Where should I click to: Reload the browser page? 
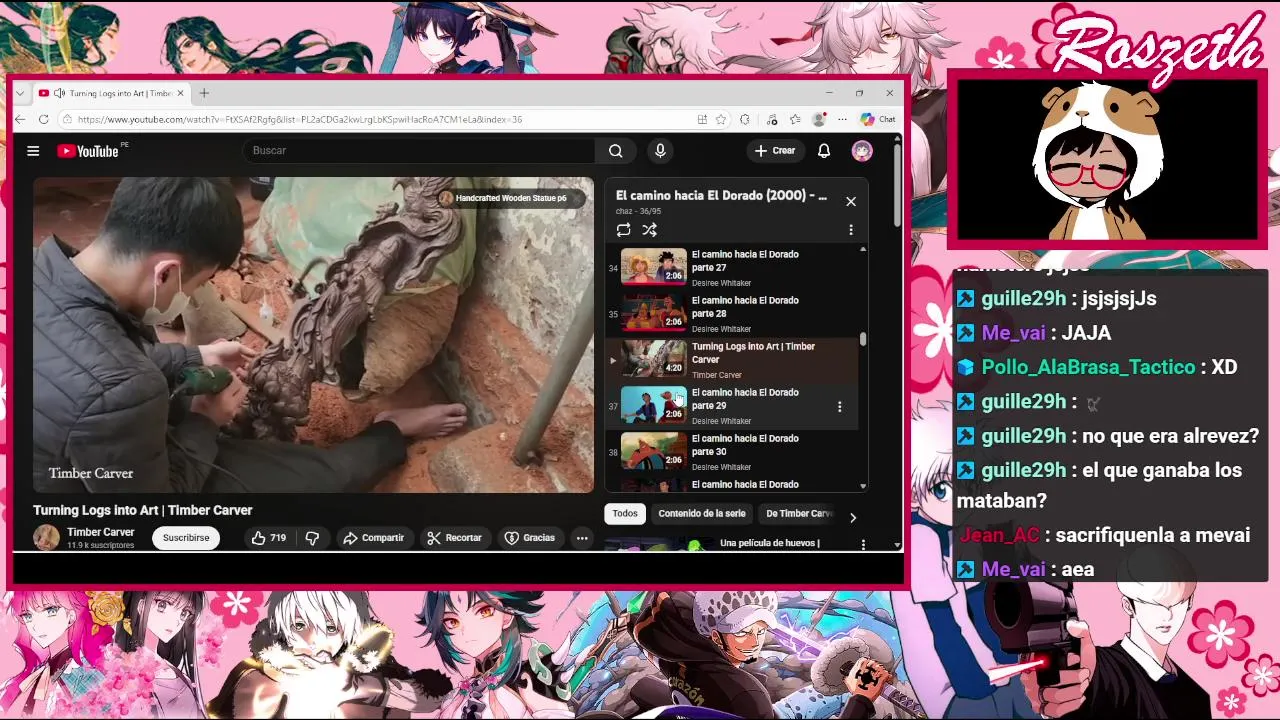[44, 119]
